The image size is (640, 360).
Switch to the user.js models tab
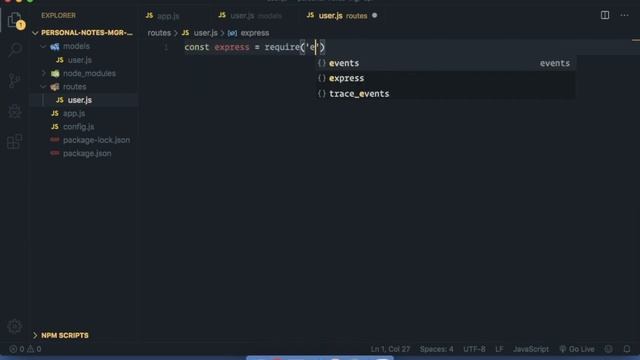click(250, 16)
